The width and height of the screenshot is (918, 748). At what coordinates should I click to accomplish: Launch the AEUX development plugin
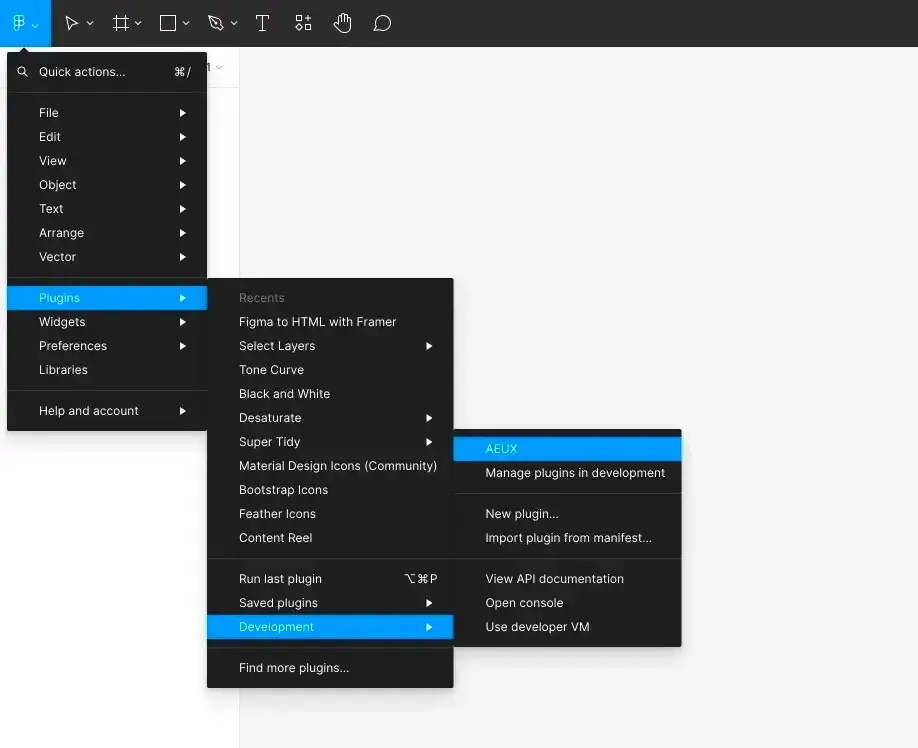point(567,449)
